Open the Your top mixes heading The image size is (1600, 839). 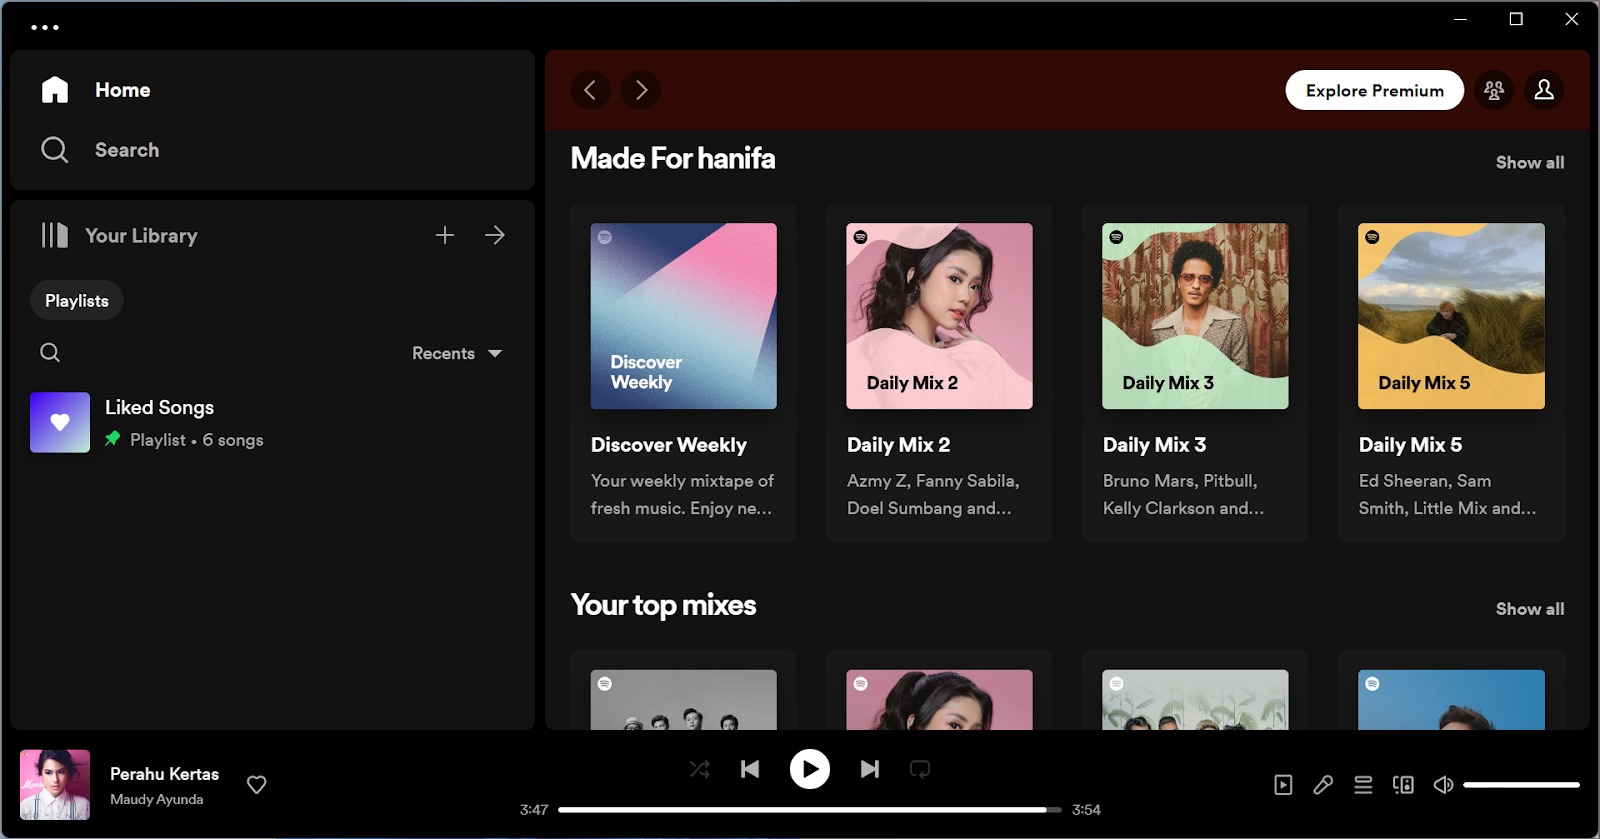pyautogui.click(x=663, y=605)
